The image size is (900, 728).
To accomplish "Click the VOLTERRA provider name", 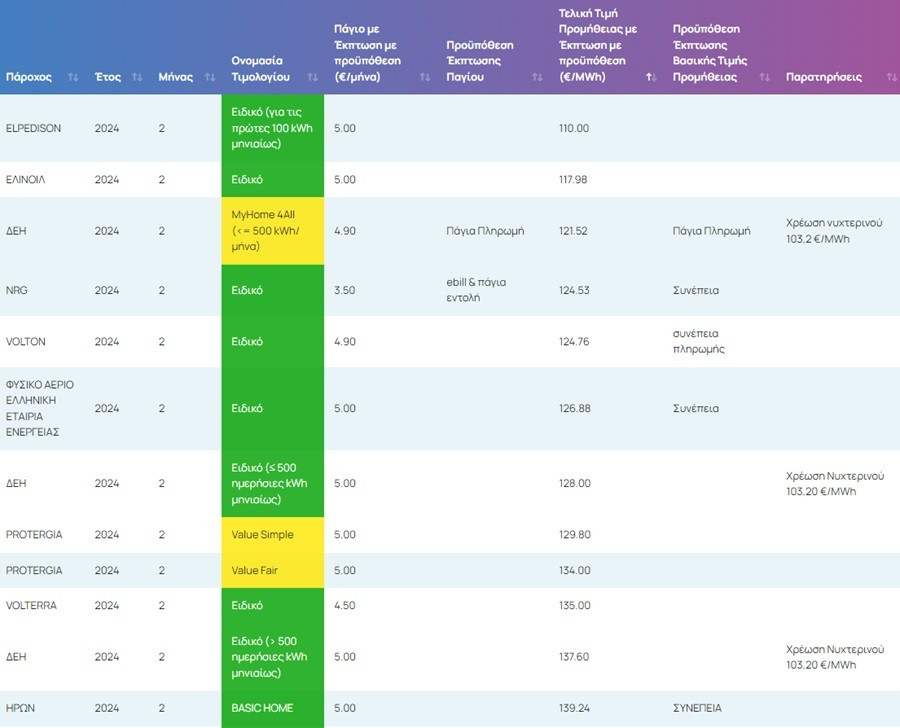I will [31, 605].
